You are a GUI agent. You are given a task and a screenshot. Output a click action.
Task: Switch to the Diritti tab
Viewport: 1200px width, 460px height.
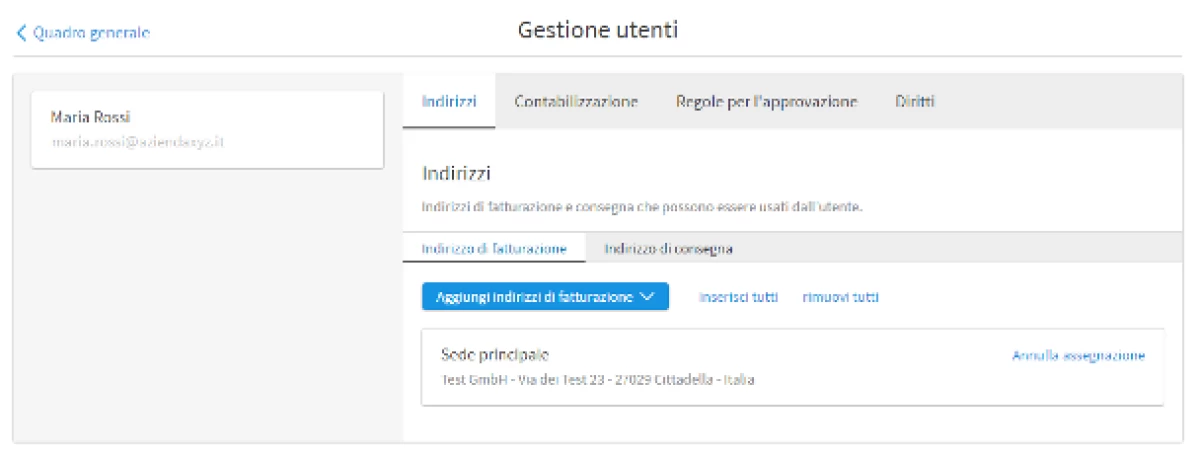pyautogui.click(x=915, y=101)
